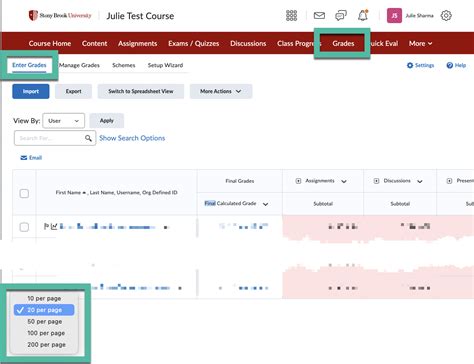This screenshot has width=474, height=364.
Task: Open Grades in the navbar
Action: click(x=343, y=43)
